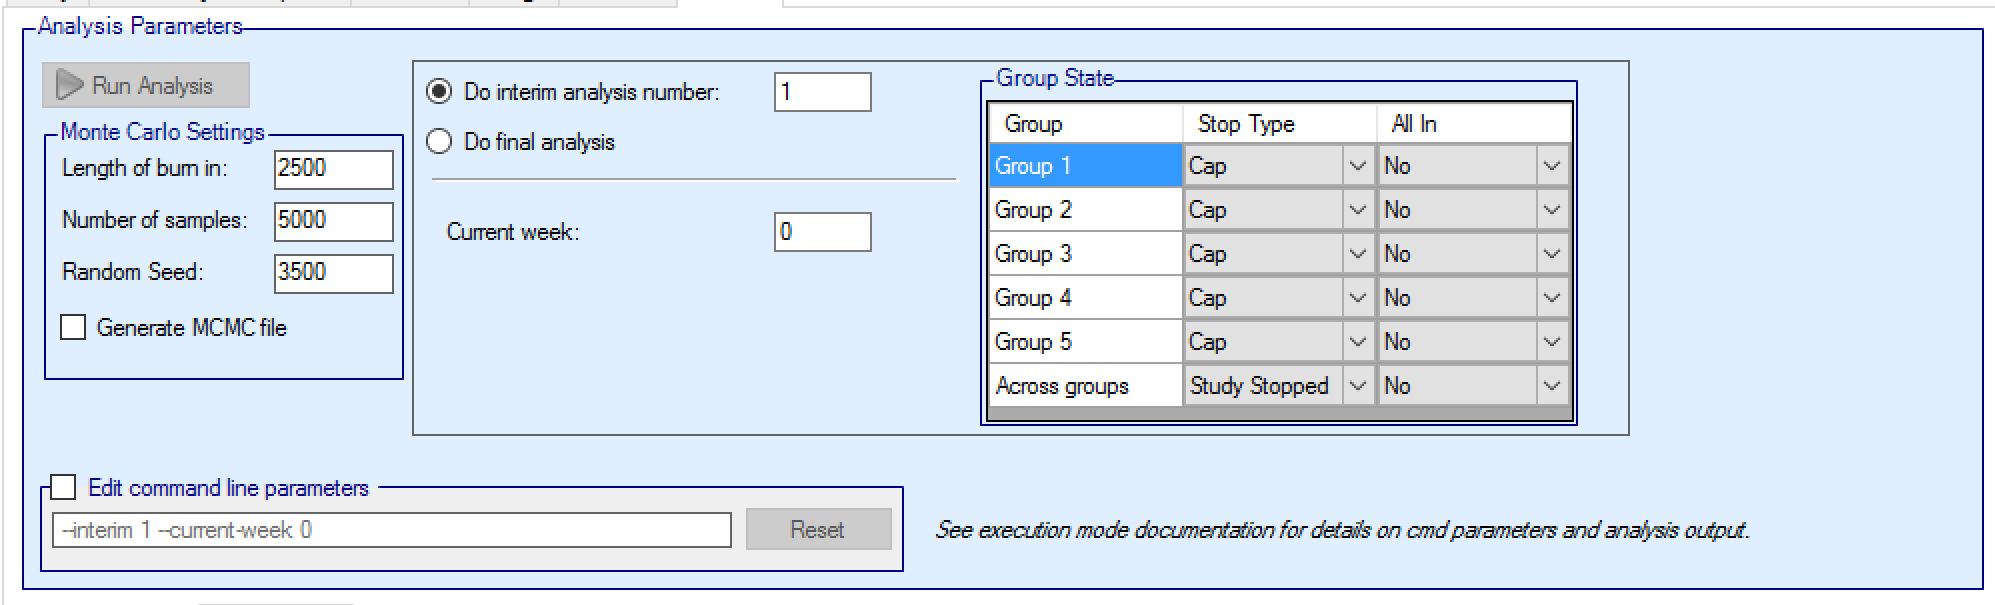
Task: Select the Do final analysis option
Action: pyautogui.click(x=439, y=142)
